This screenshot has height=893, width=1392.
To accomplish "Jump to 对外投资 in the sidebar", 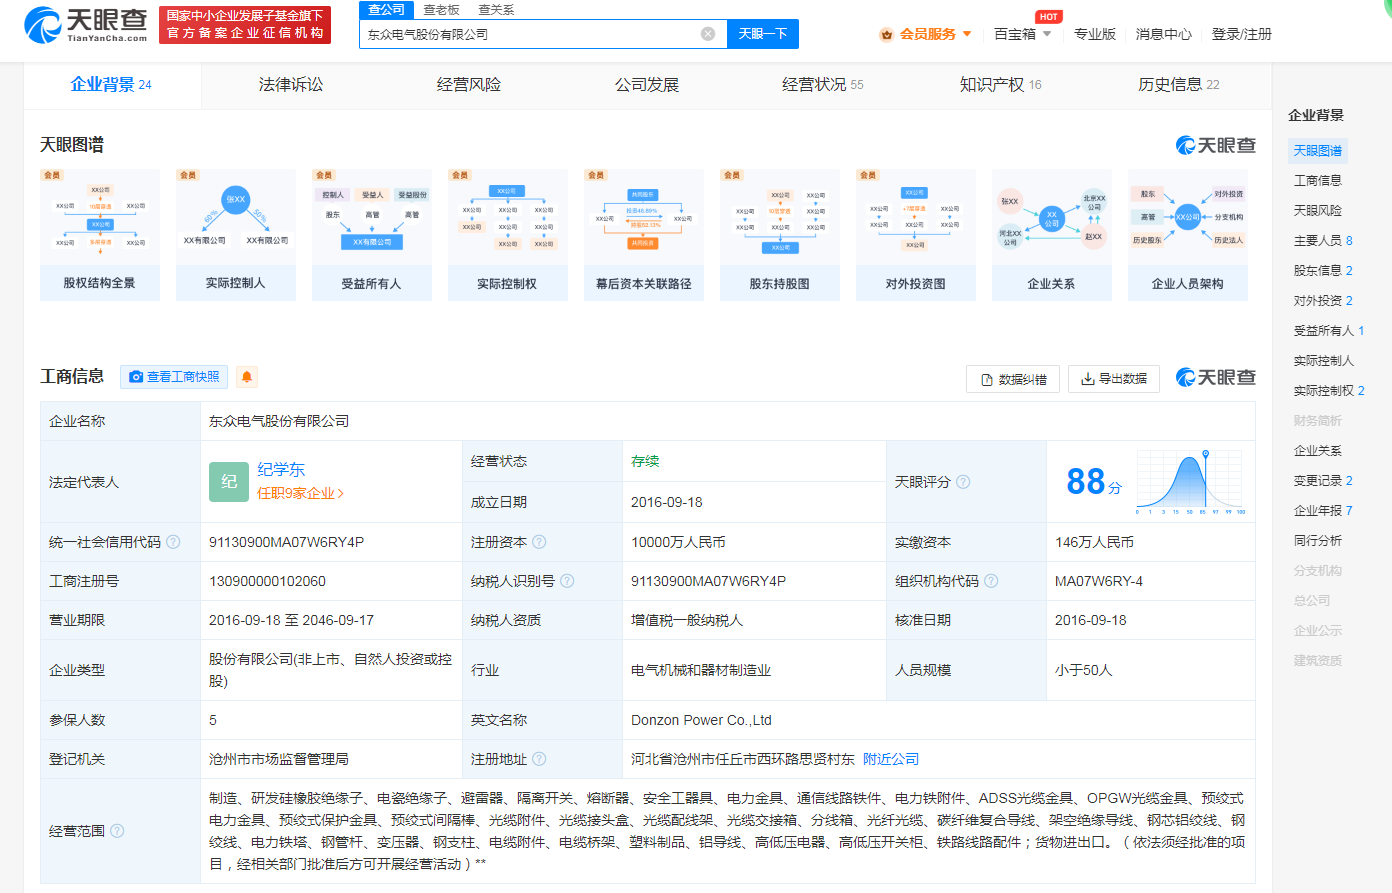I will tap(1323, 301).
